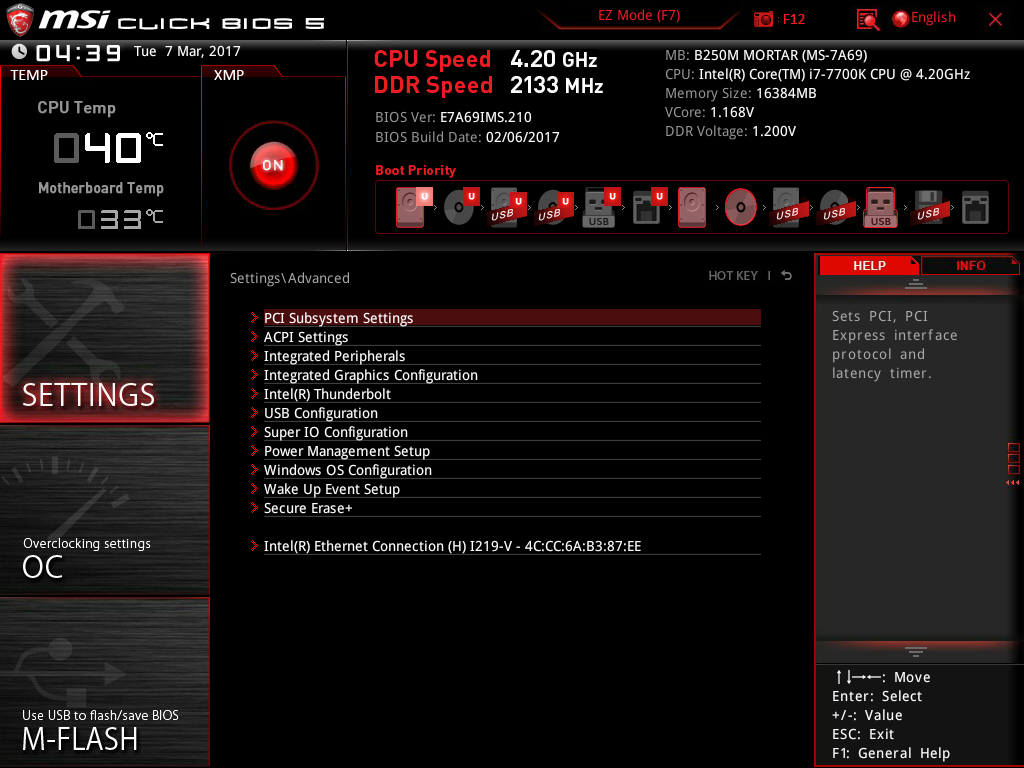1024x768 pixels.
Task: Click the highlighted optical disc boot icon
Action: pyautogui.click(x=740, y=208)
